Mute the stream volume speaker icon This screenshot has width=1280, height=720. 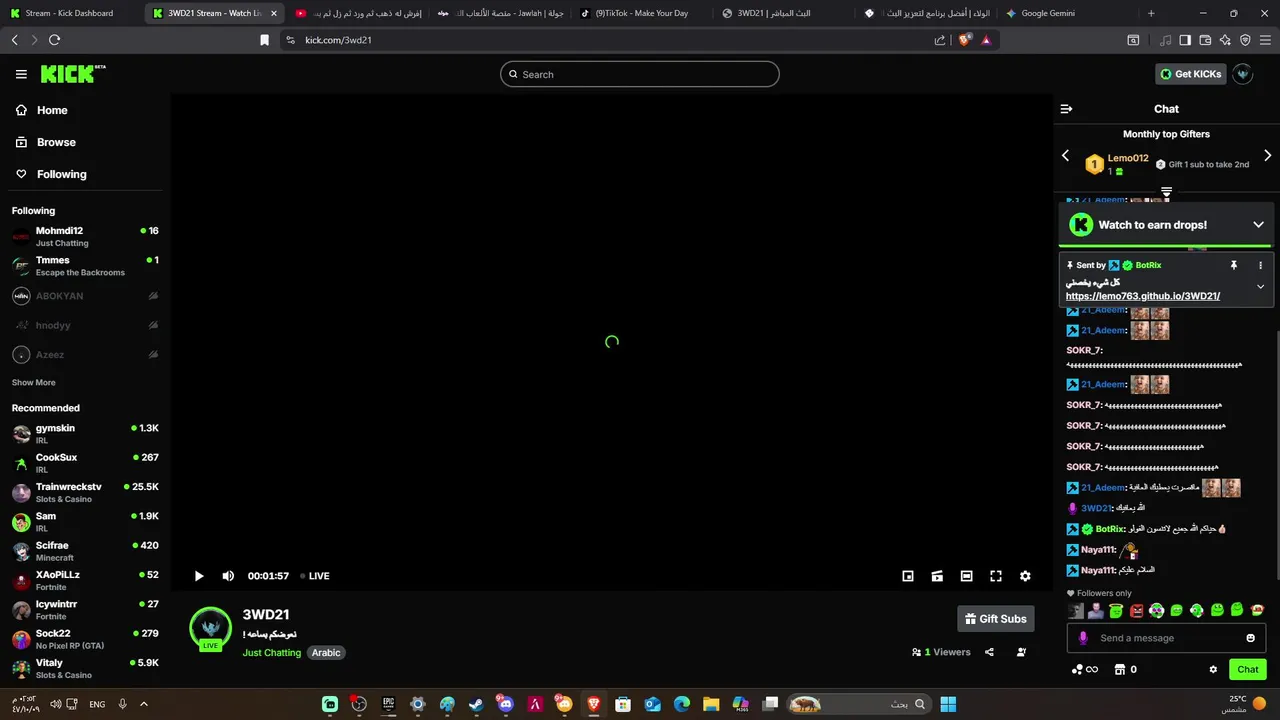point(228,576)
